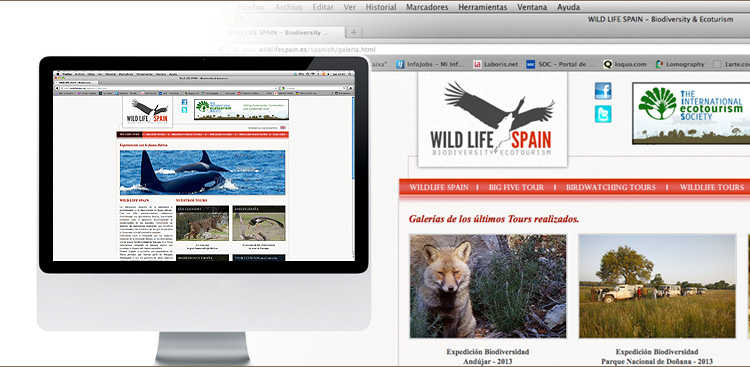Image resolution: width=750 pixels, height=367 pixels.
Task: Click the red Laboris.net bookmark icon
Action: pos(477,64)
